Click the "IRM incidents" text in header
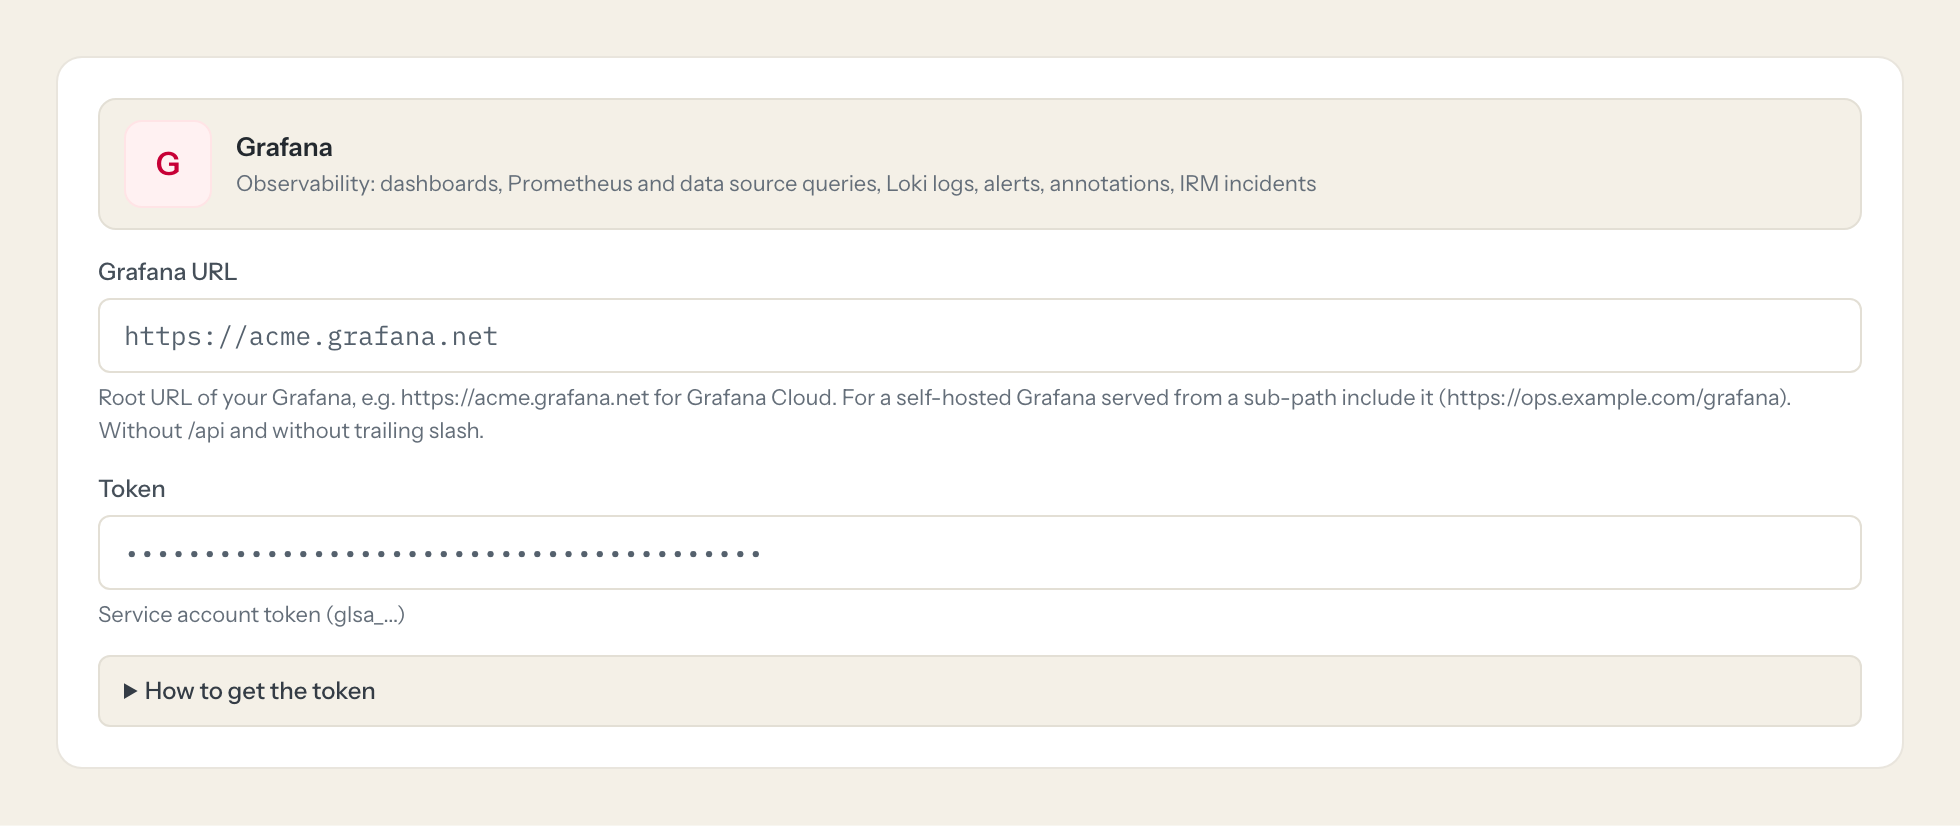The width and height of the screenshot is (1960, 826). click(x=1247, y=184)
